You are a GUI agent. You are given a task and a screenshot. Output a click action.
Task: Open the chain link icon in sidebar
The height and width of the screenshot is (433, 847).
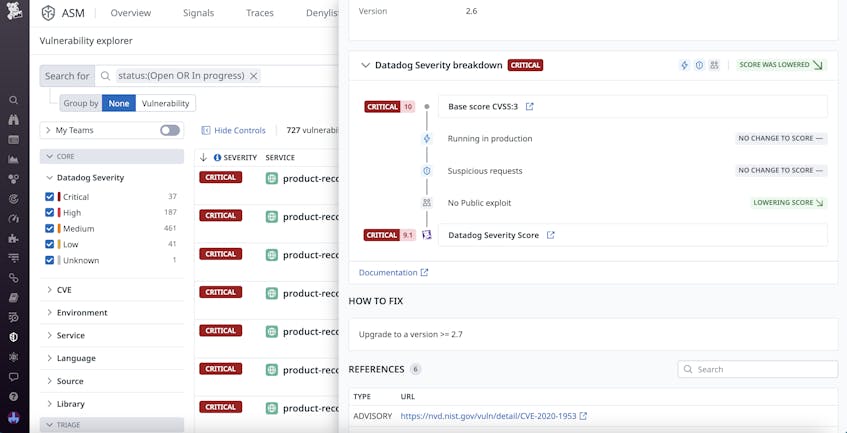[x=14, y=278]
